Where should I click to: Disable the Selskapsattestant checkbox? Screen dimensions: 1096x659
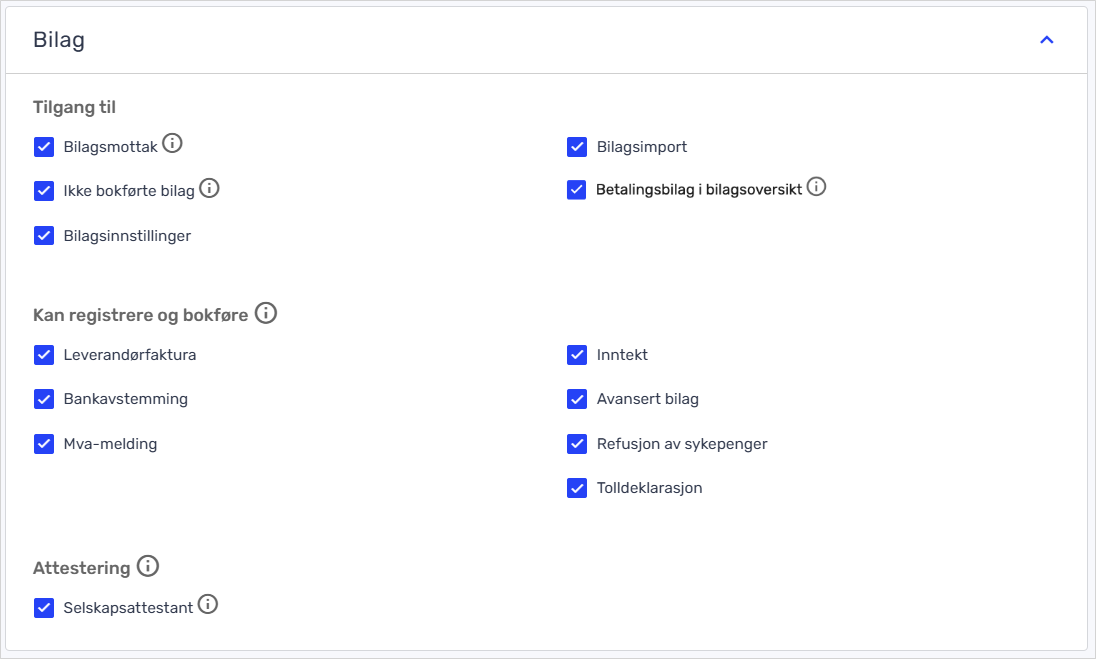[44, 608]
